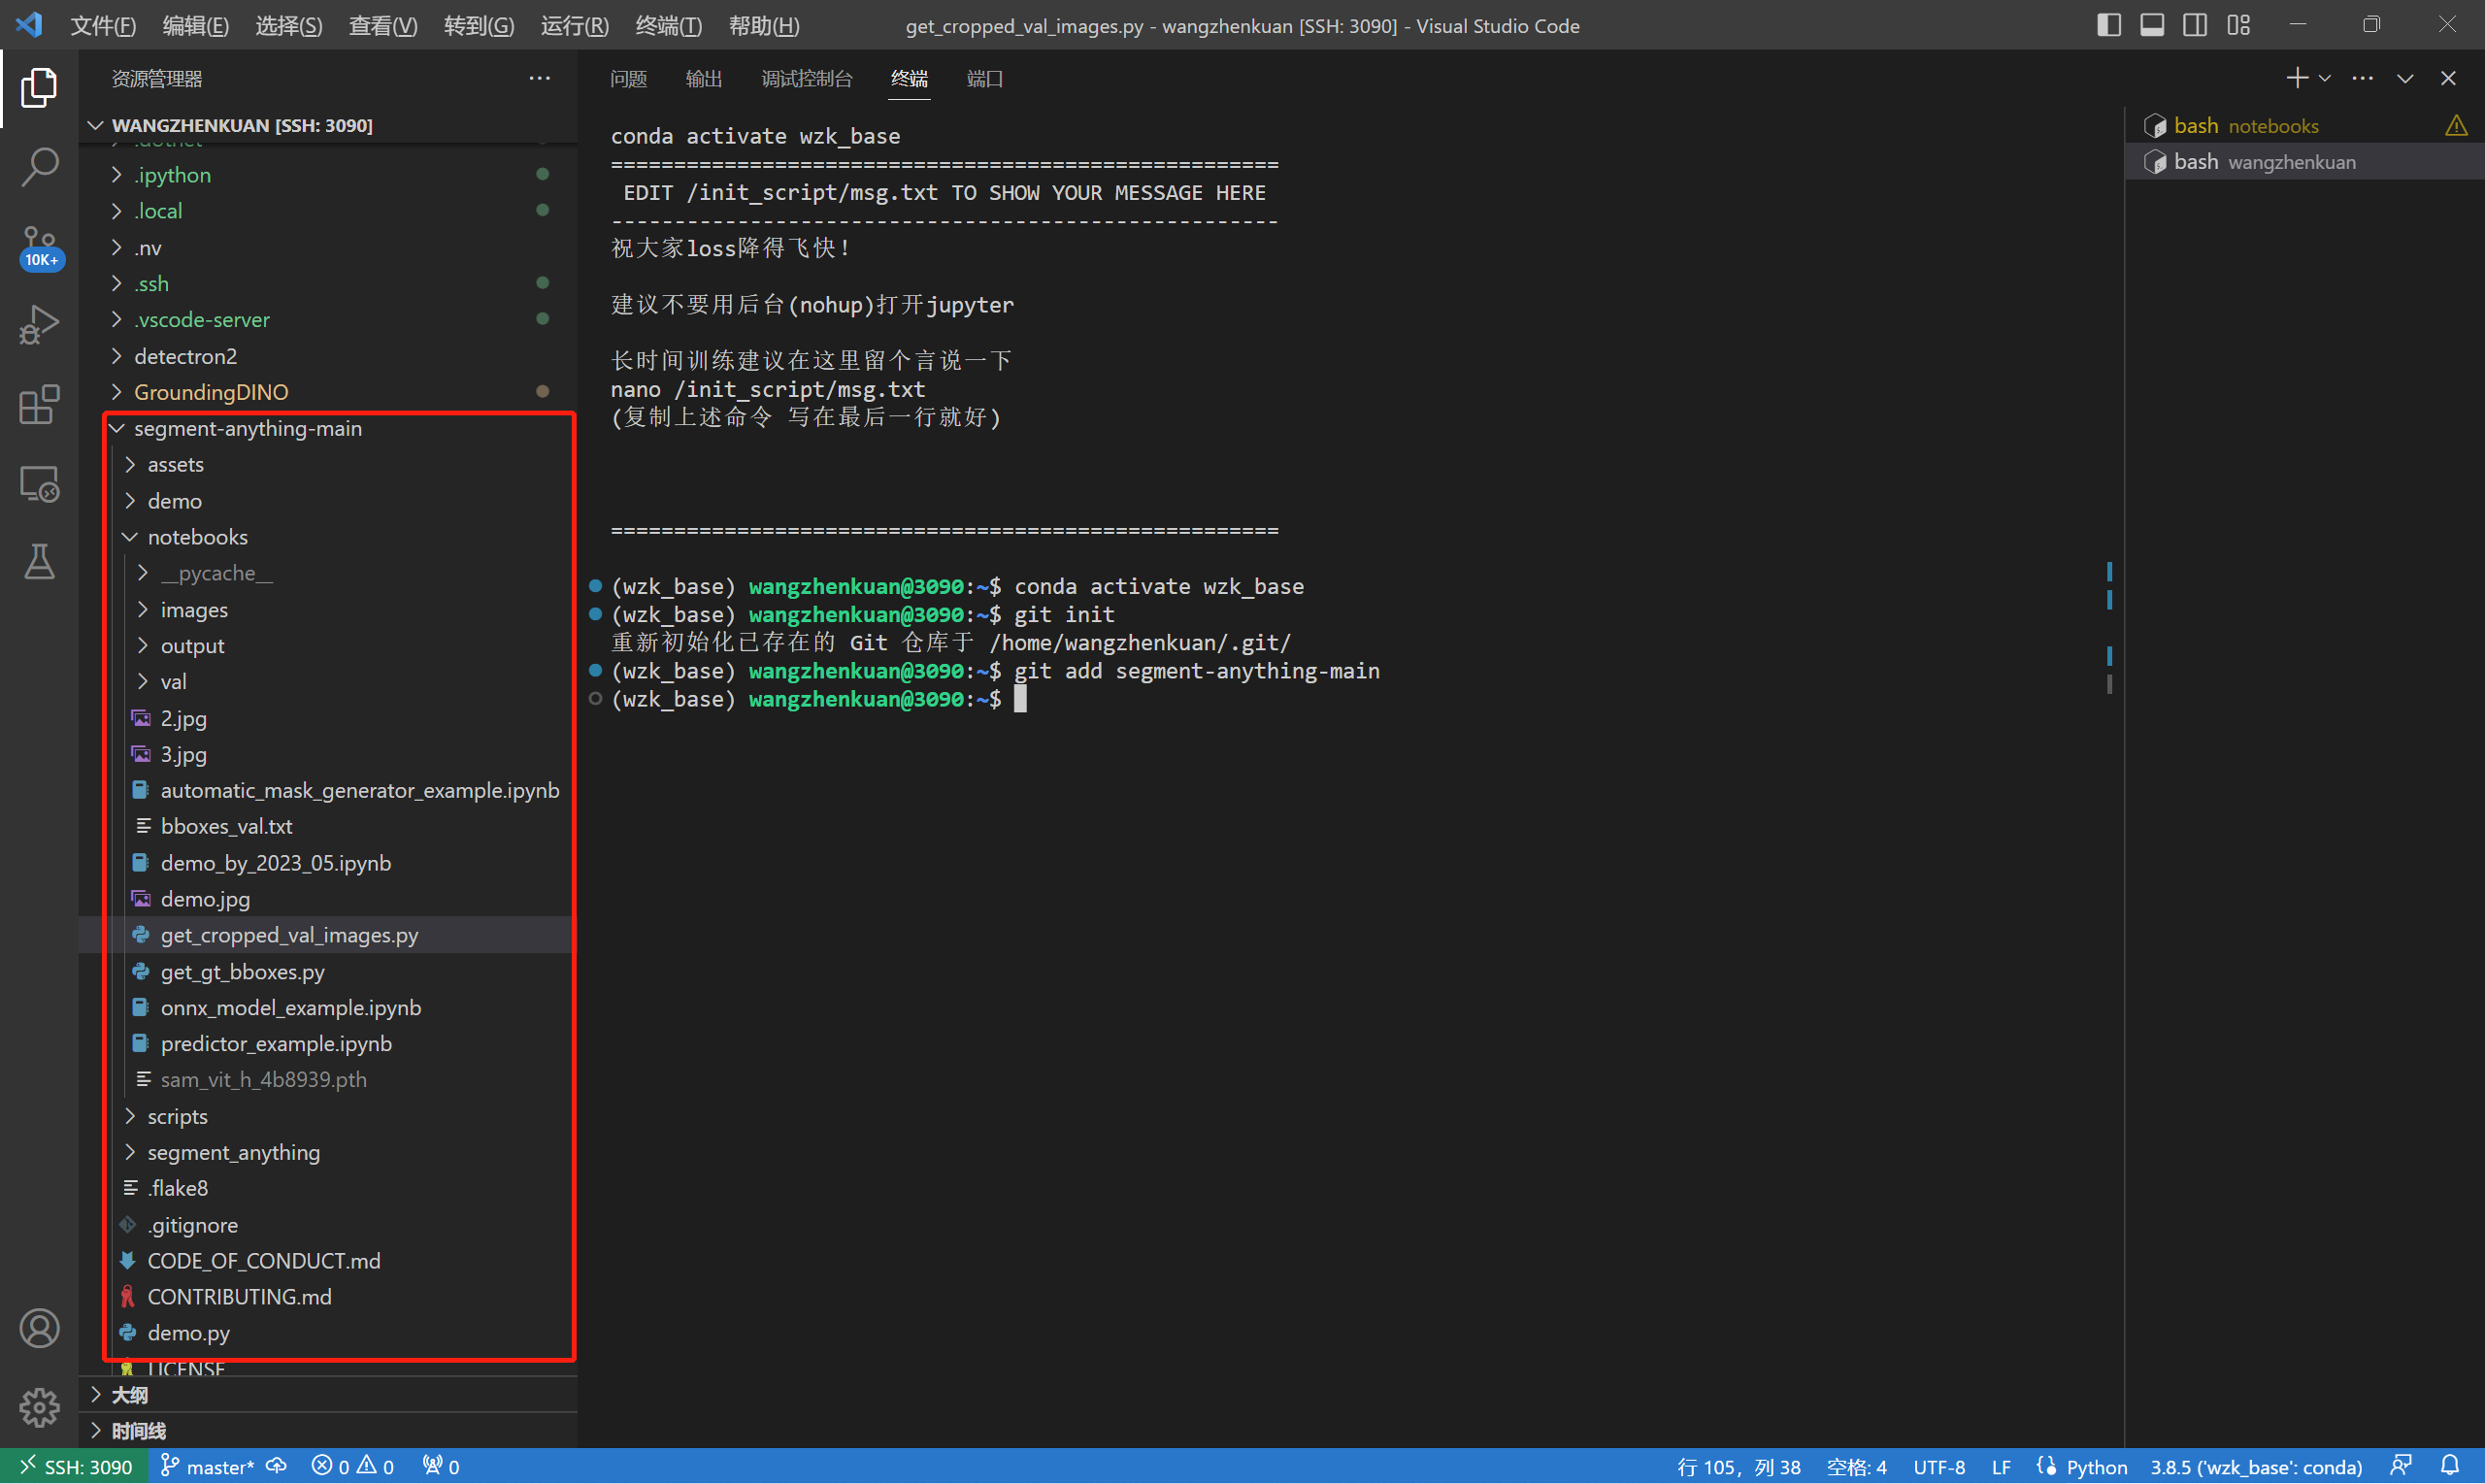Open the Search view in activity bar
This screenshot has width=2485, height=1484.
(39, 167)
